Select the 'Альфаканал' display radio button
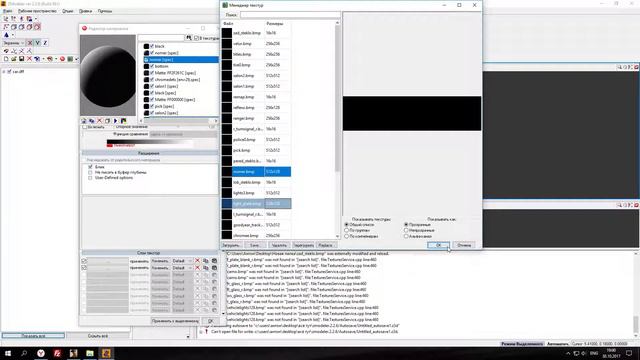 [x=406, y=236]
